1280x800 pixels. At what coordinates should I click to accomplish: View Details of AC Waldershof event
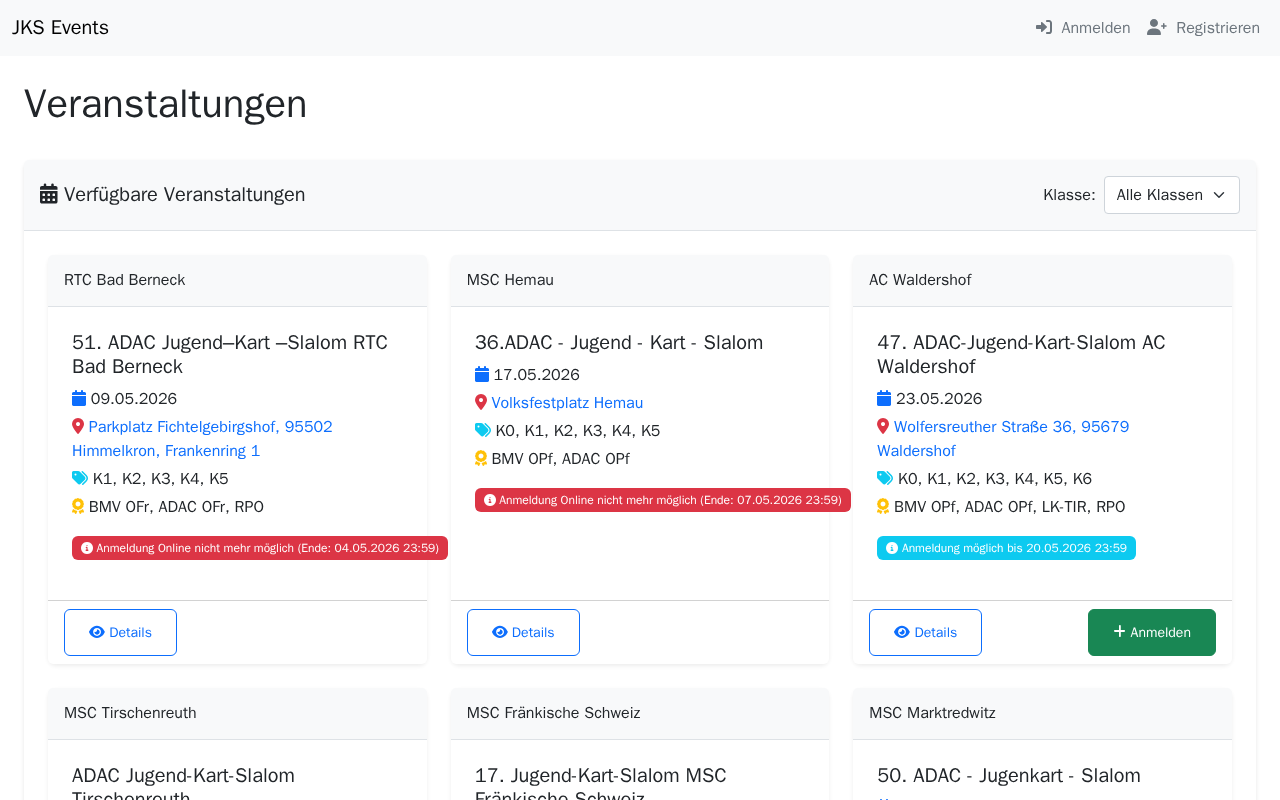point(925,632)
